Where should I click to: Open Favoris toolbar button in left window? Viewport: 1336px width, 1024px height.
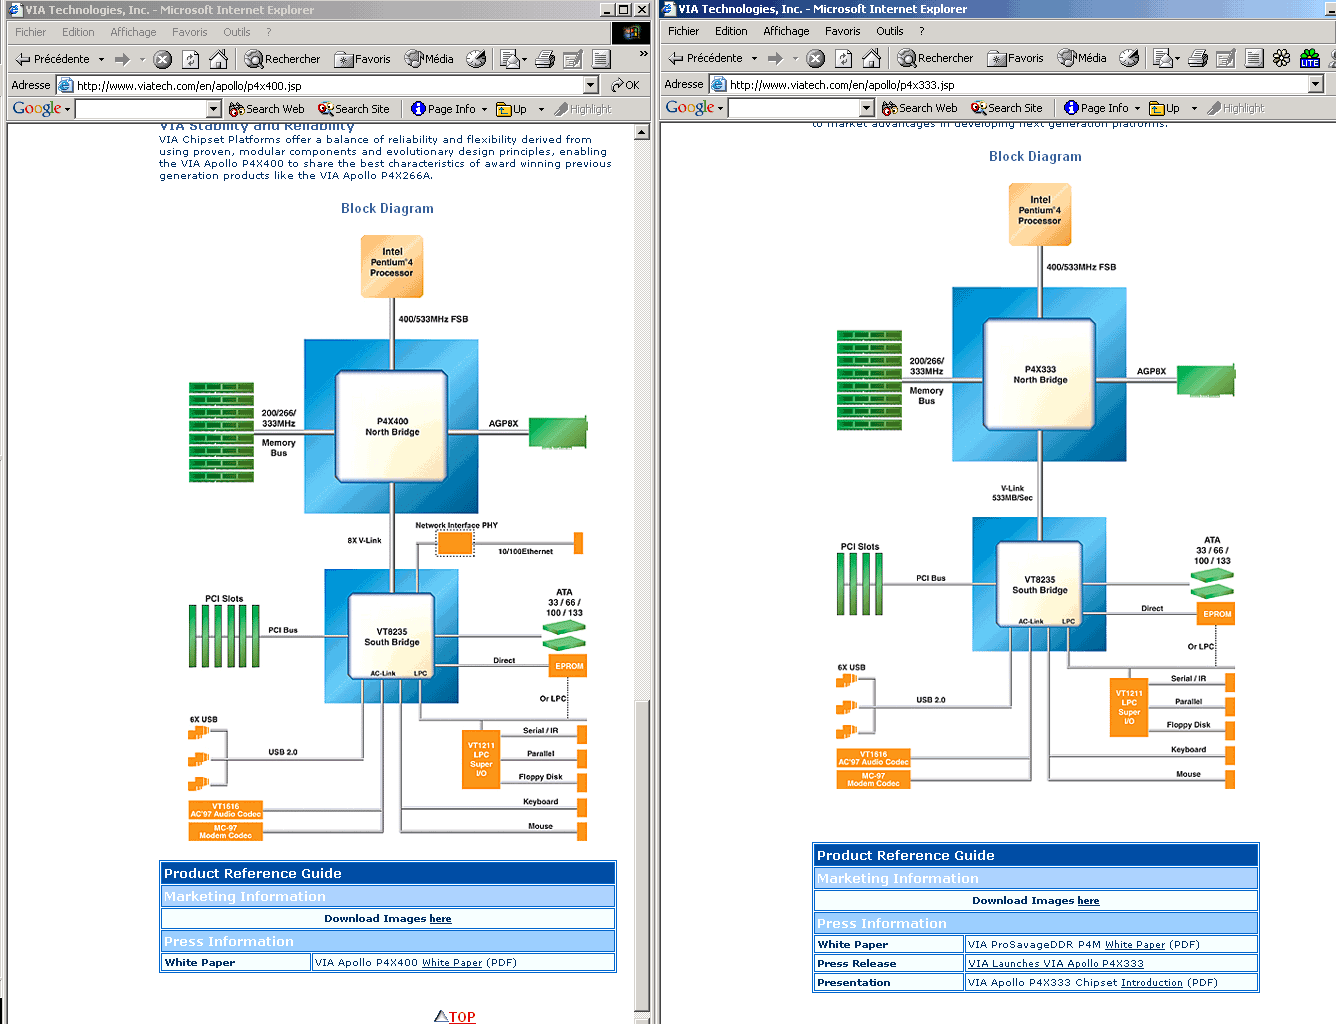point(362,59)
